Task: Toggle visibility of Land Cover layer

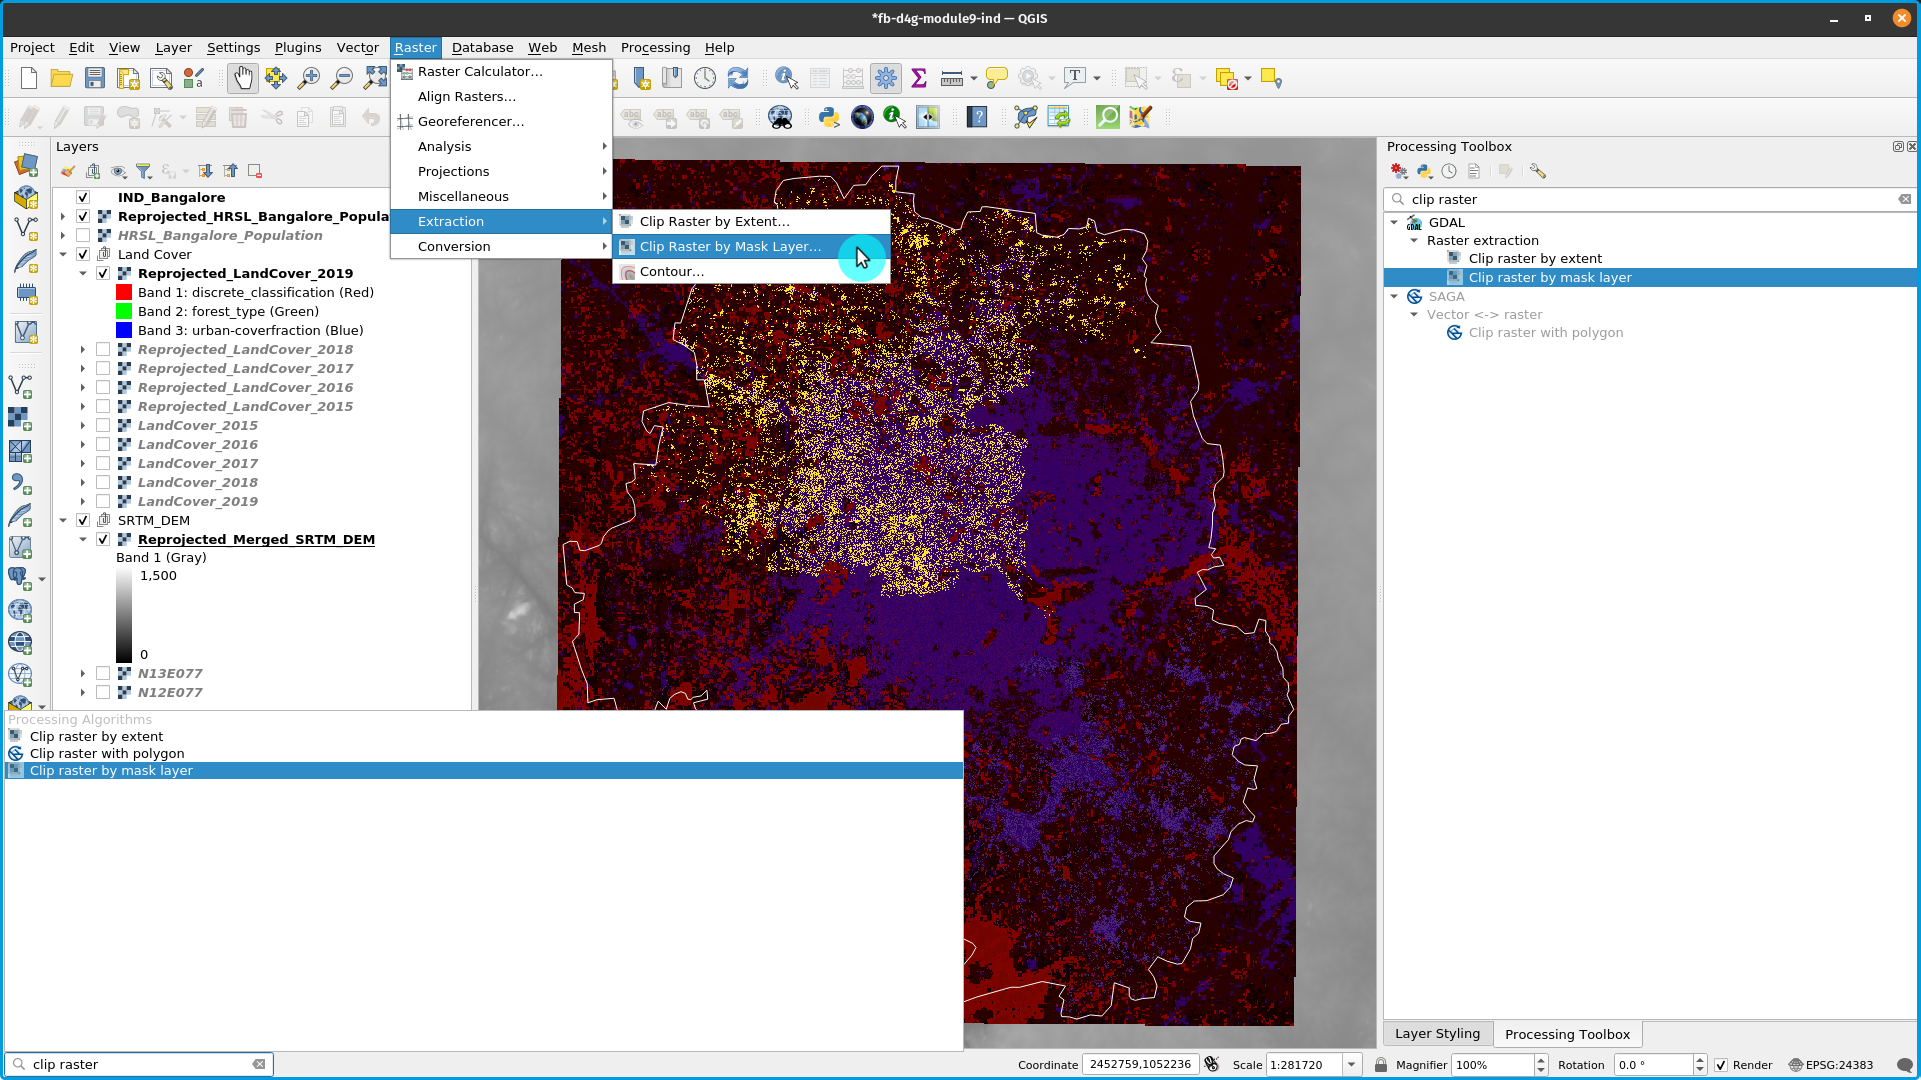Action: pos(82,253)
